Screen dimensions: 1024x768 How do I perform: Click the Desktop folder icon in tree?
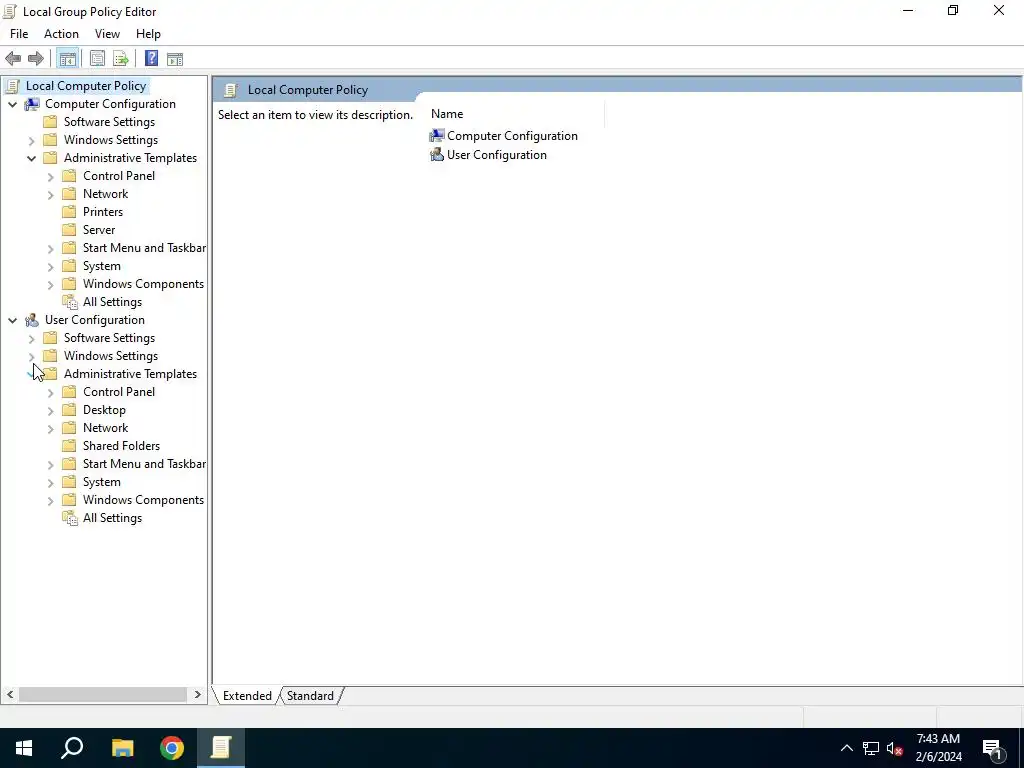(x=69, y=410)
